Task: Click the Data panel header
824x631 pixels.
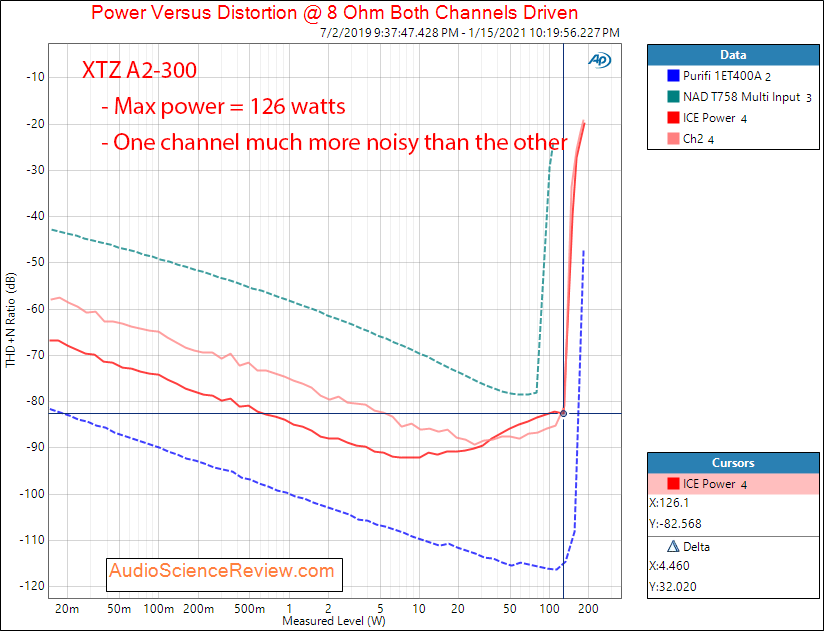Action: click(733, 55)
